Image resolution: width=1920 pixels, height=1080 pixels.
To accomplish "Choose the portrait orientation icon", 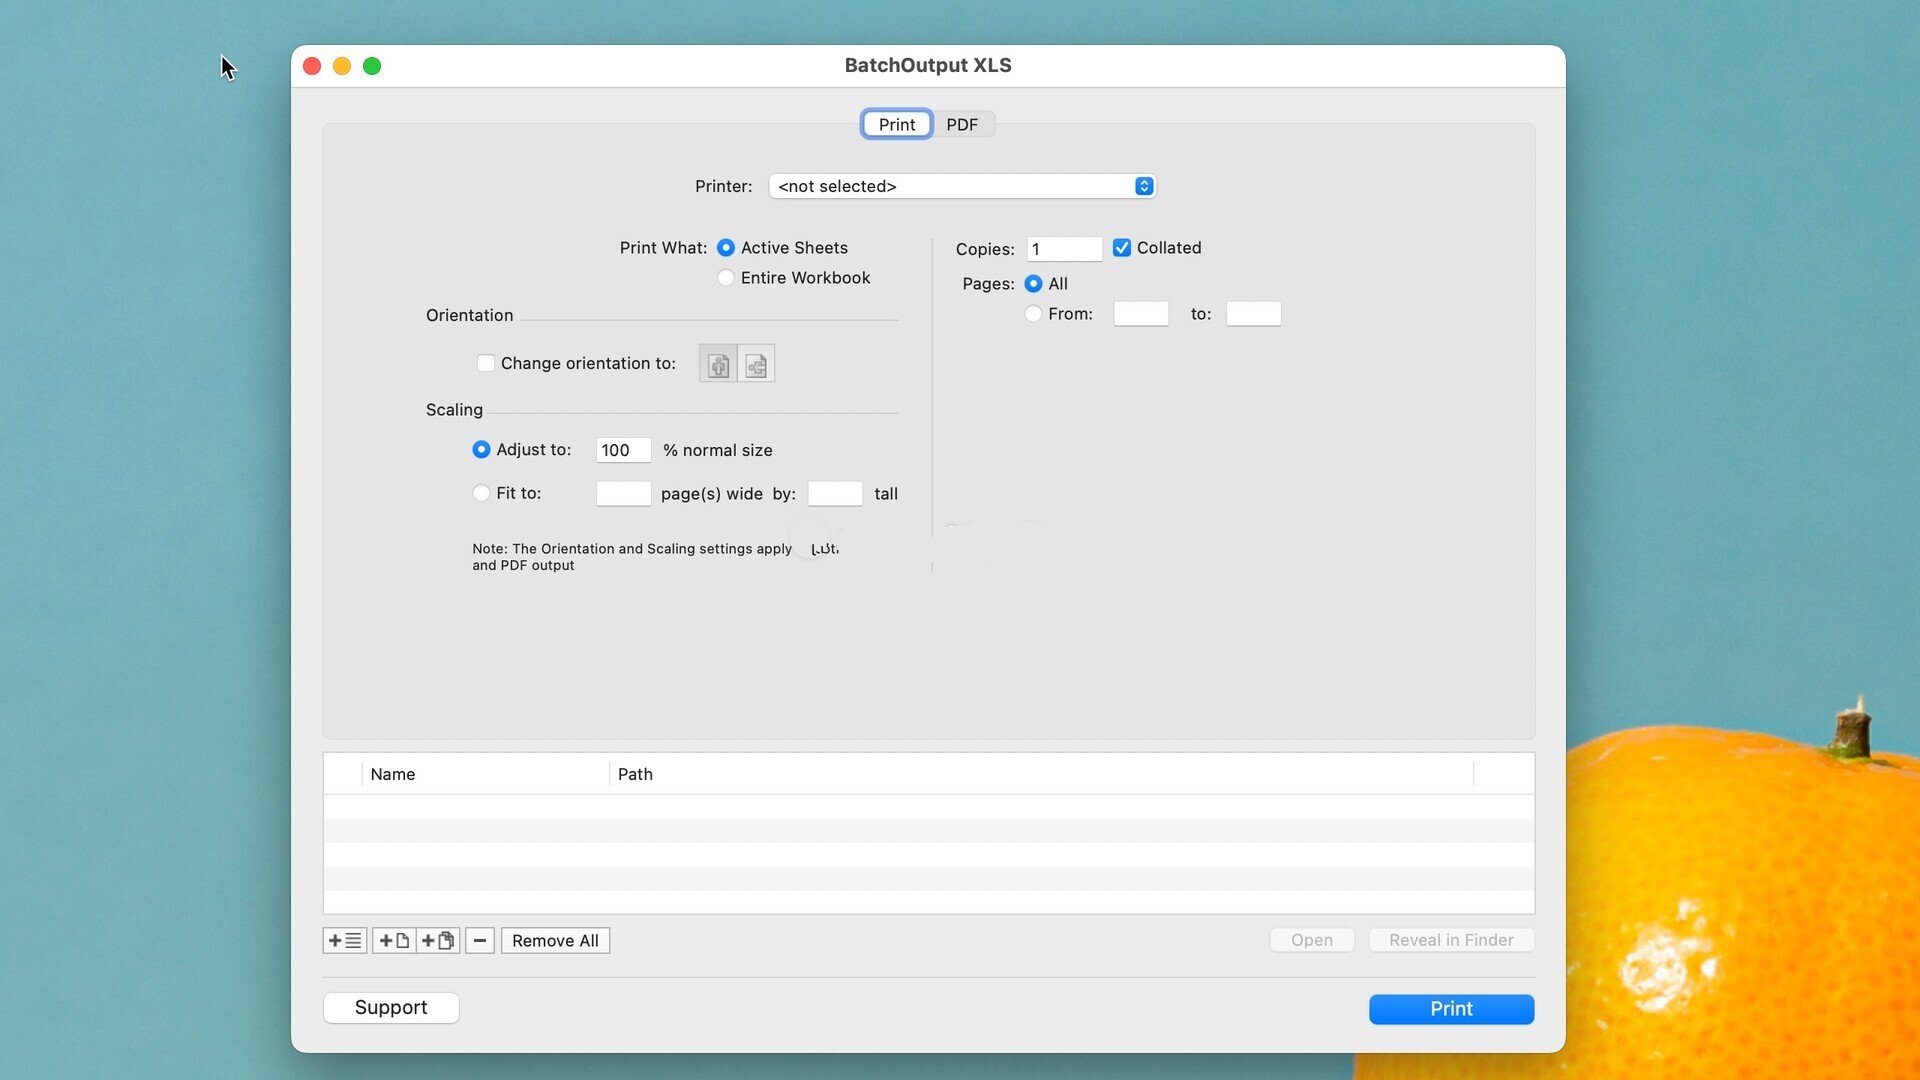I will (x=718, y=364).
